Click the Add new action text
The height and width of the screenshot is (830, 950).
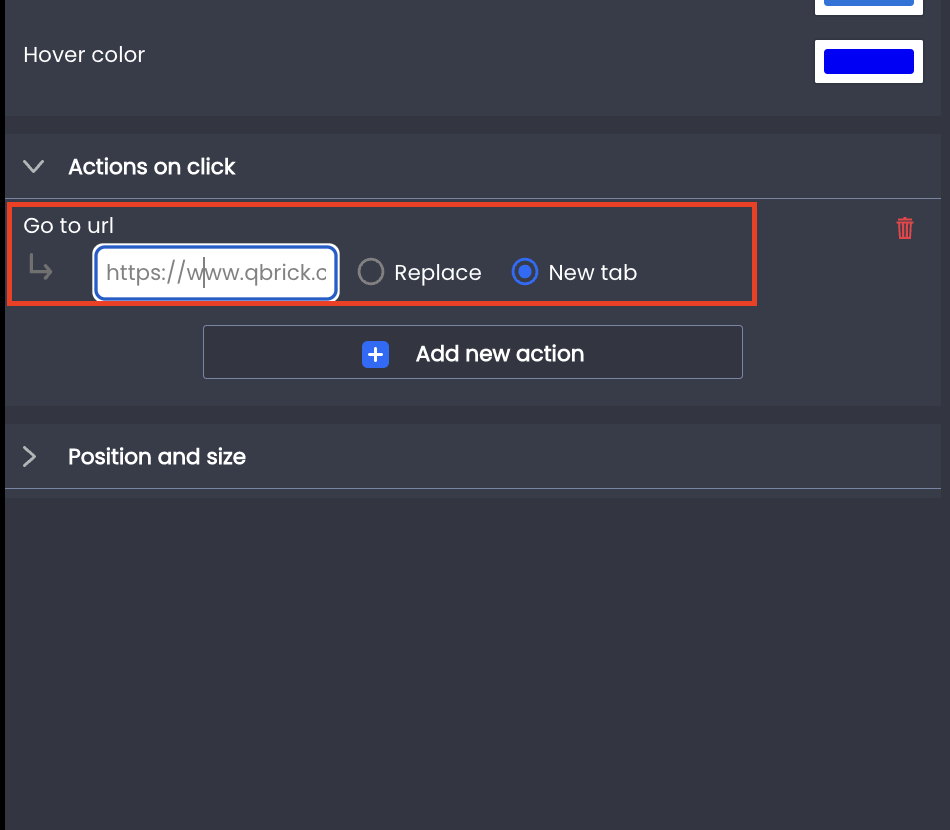[x=500, y=354]
